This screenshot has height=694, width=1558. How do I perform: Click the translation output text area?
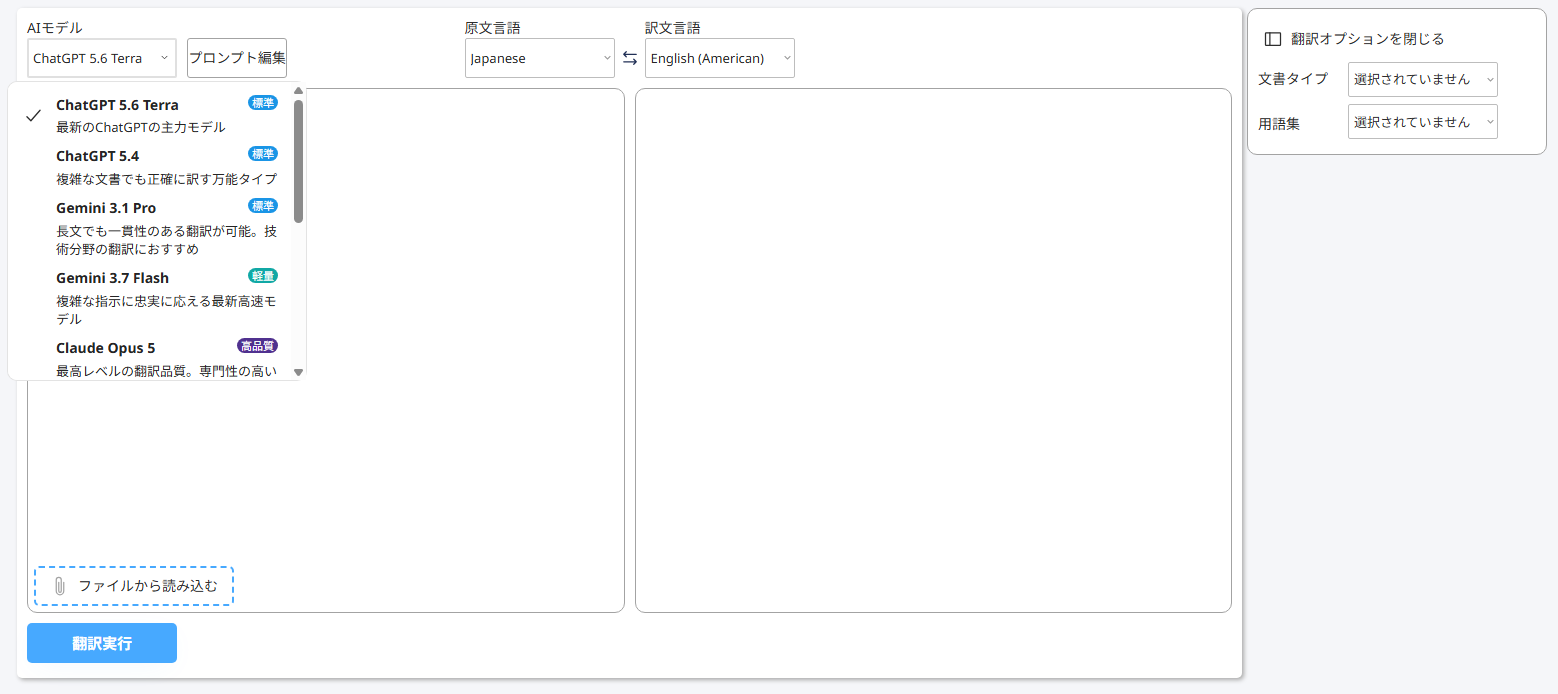pyautogui.click(x=933, y=350)
